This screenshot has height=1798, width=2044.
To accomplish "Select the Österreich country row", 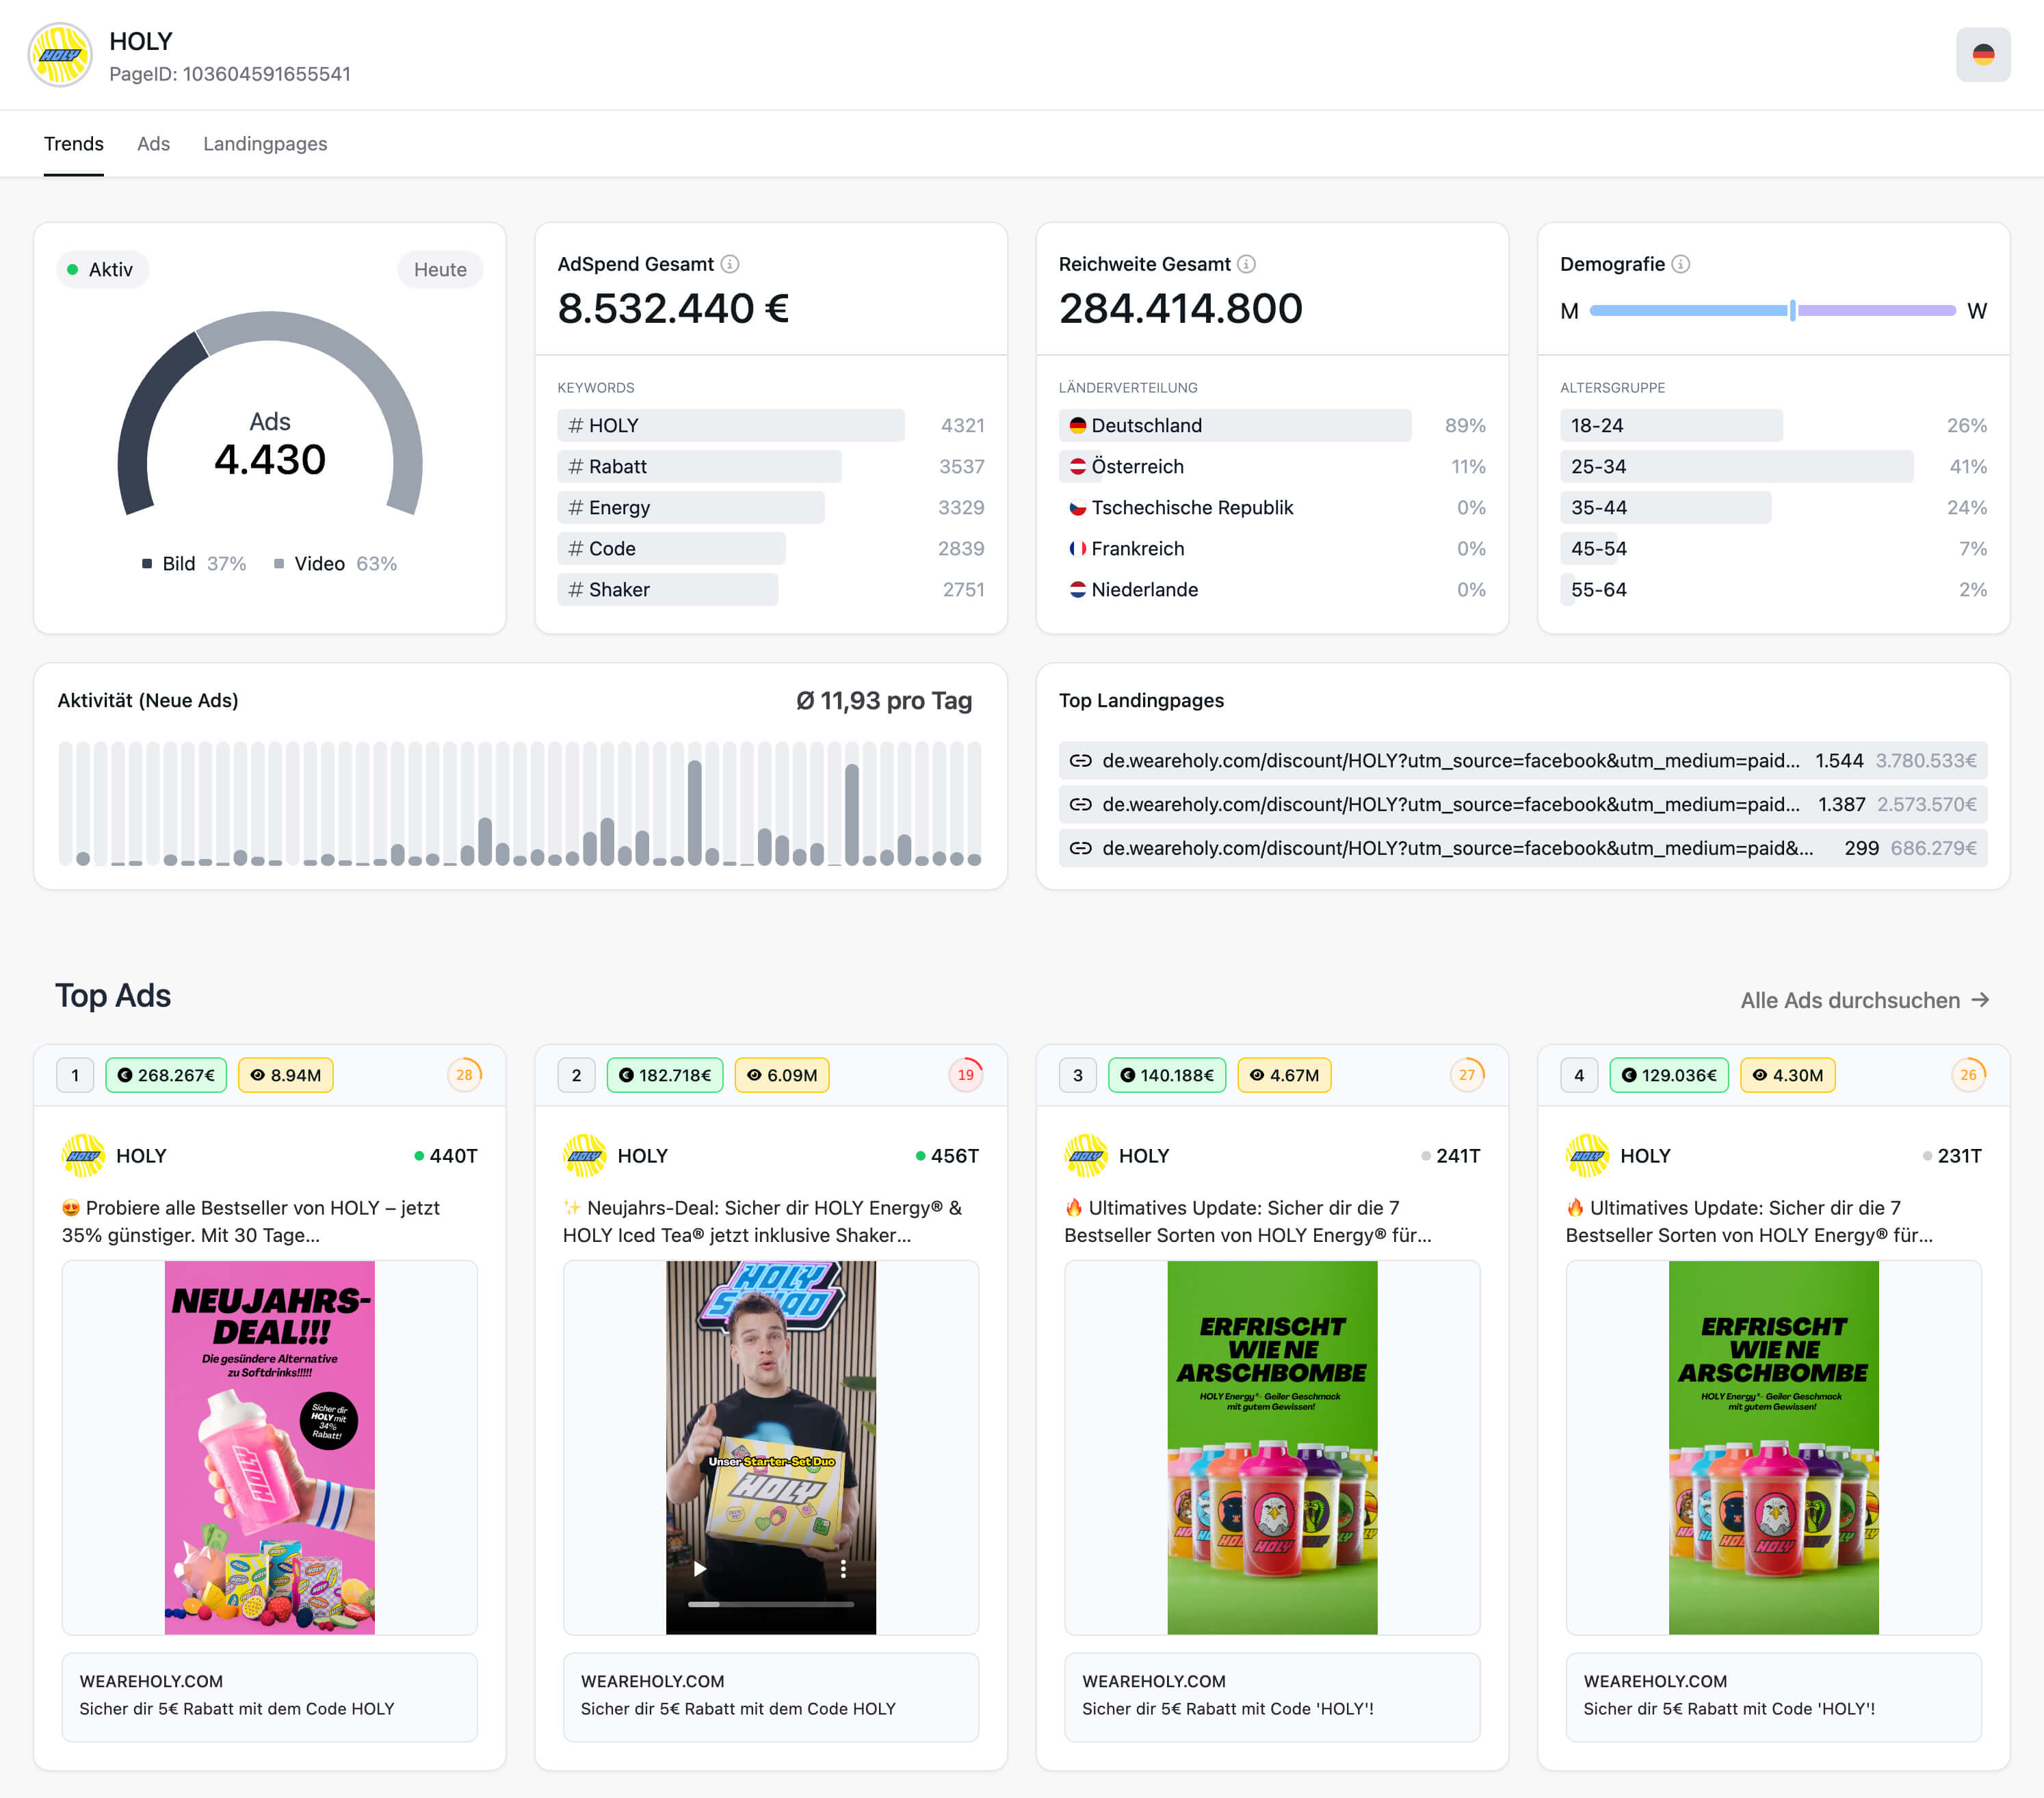I will pos(1272,466).
